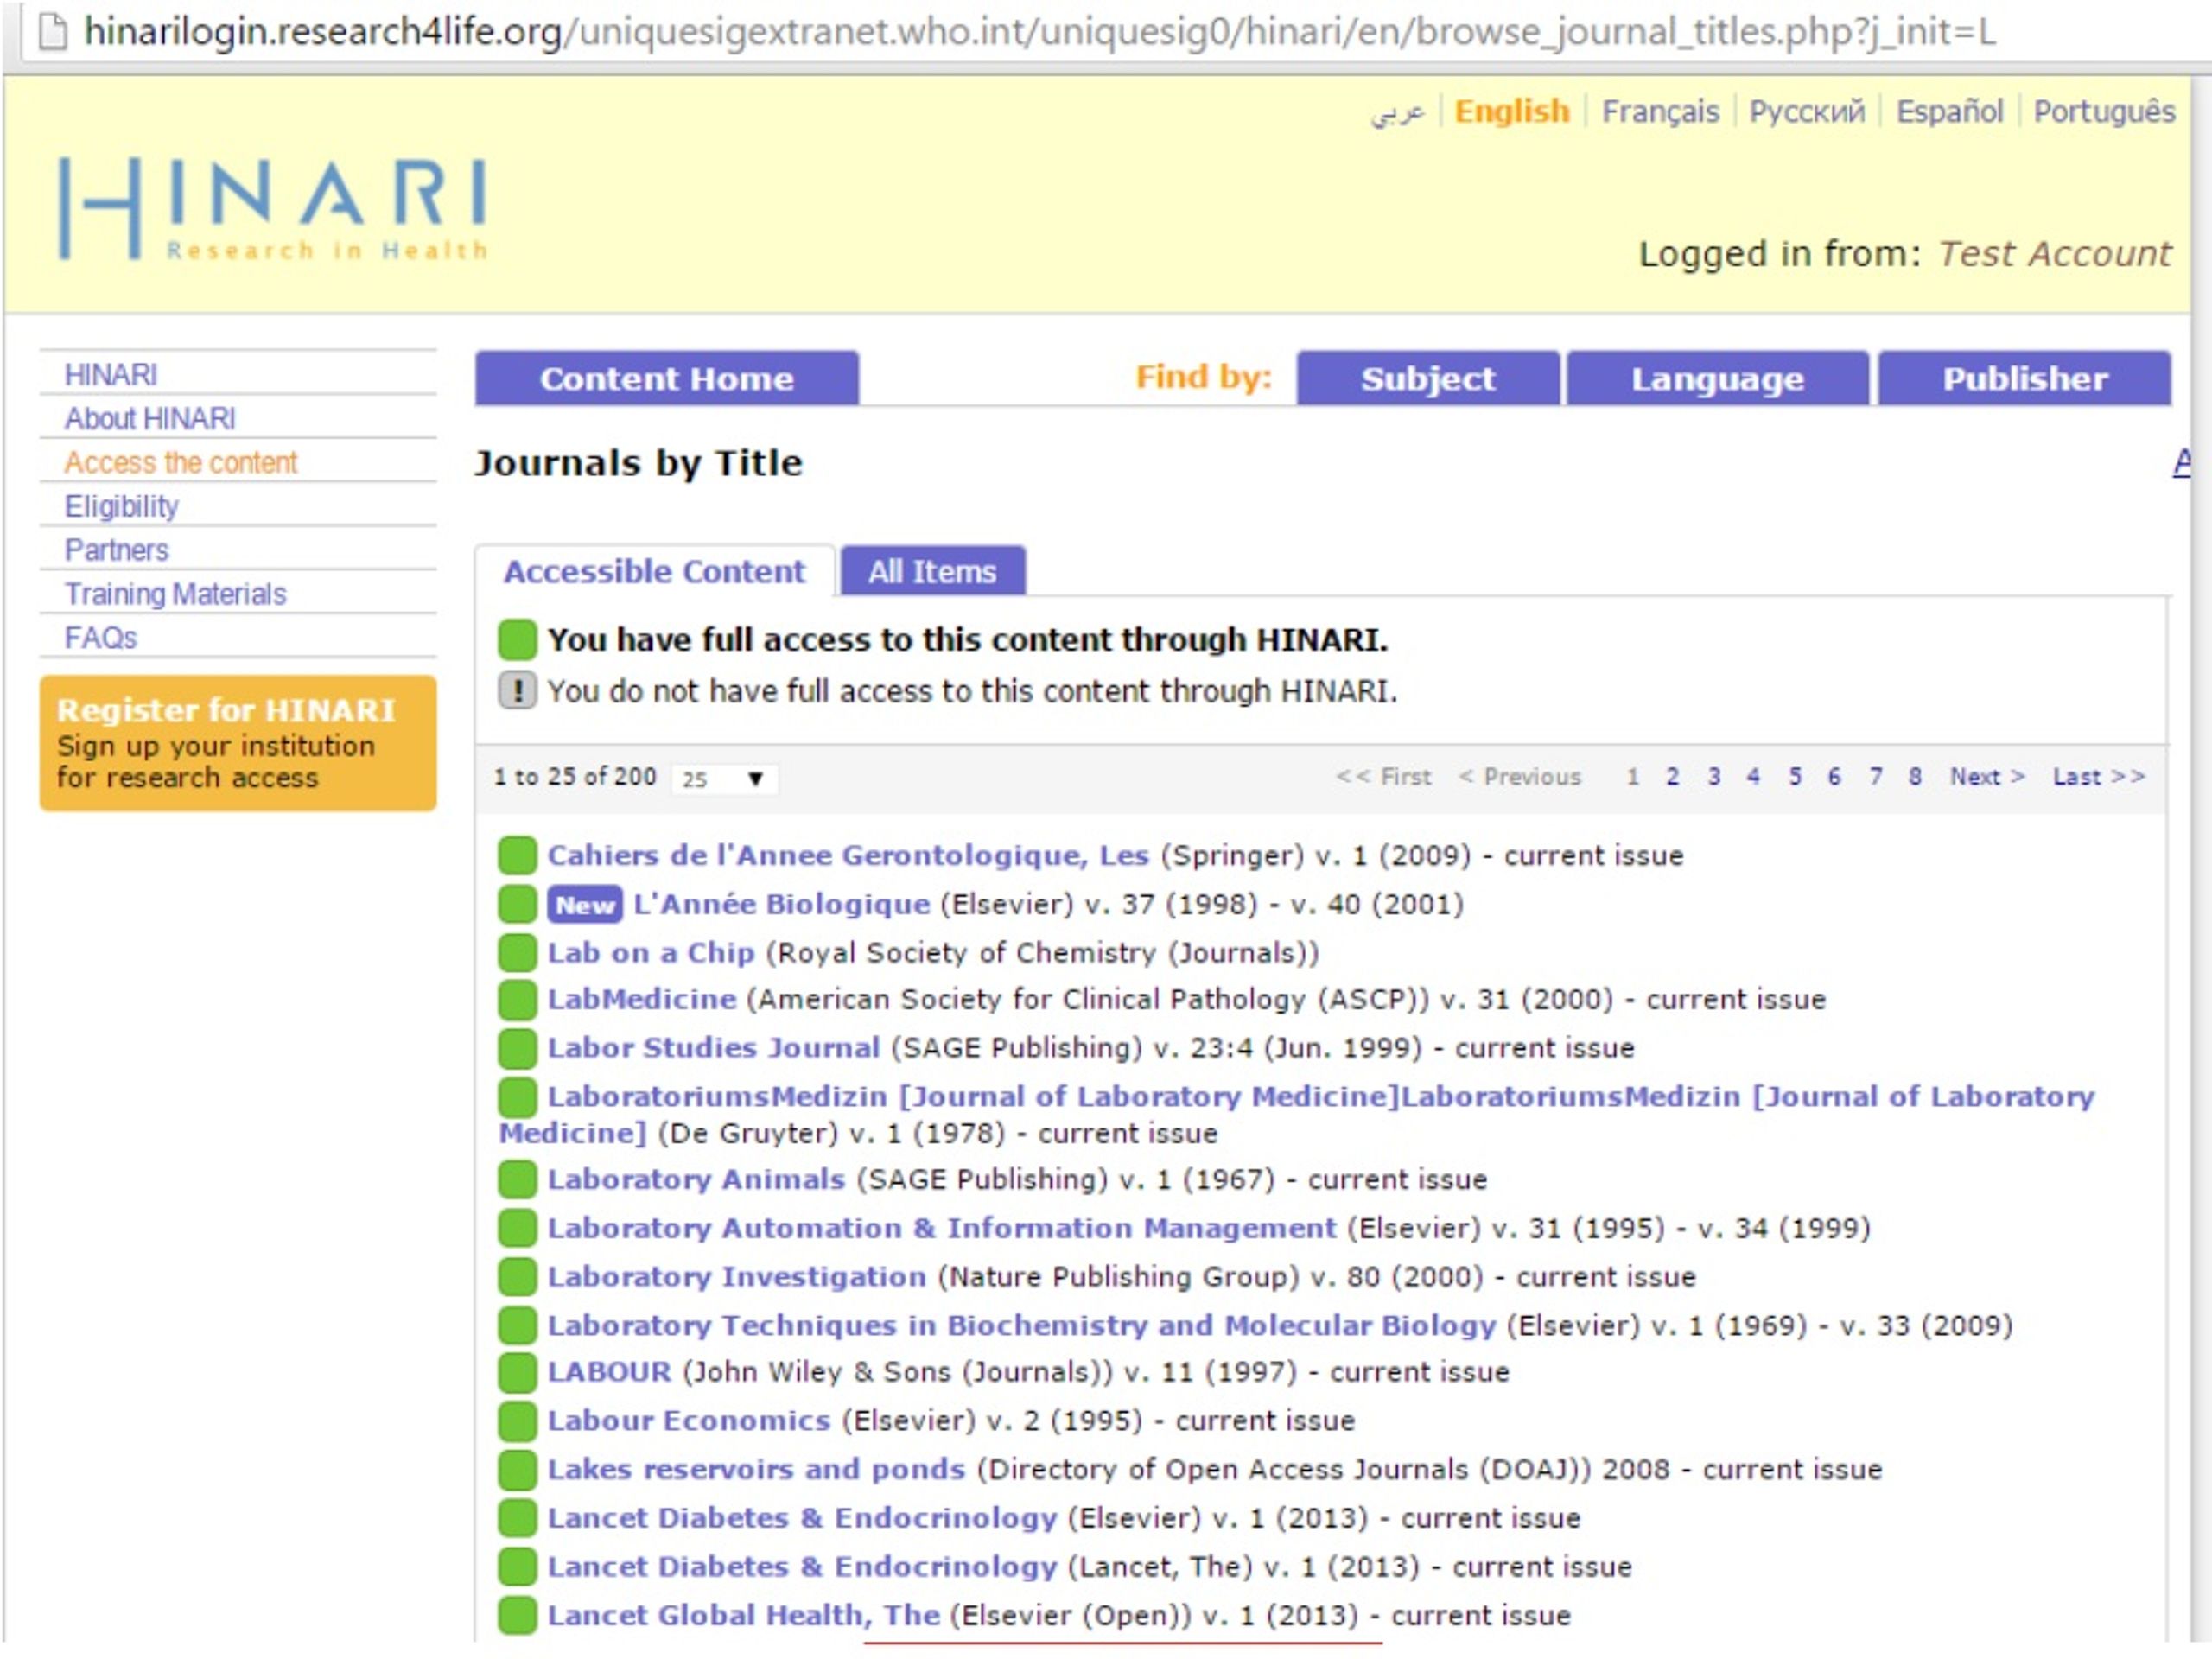The width and height of the screenshot is (2212, 1659).
Task: Click green full access legend icon
Action: pyautogui.click(x=518, y=640)
